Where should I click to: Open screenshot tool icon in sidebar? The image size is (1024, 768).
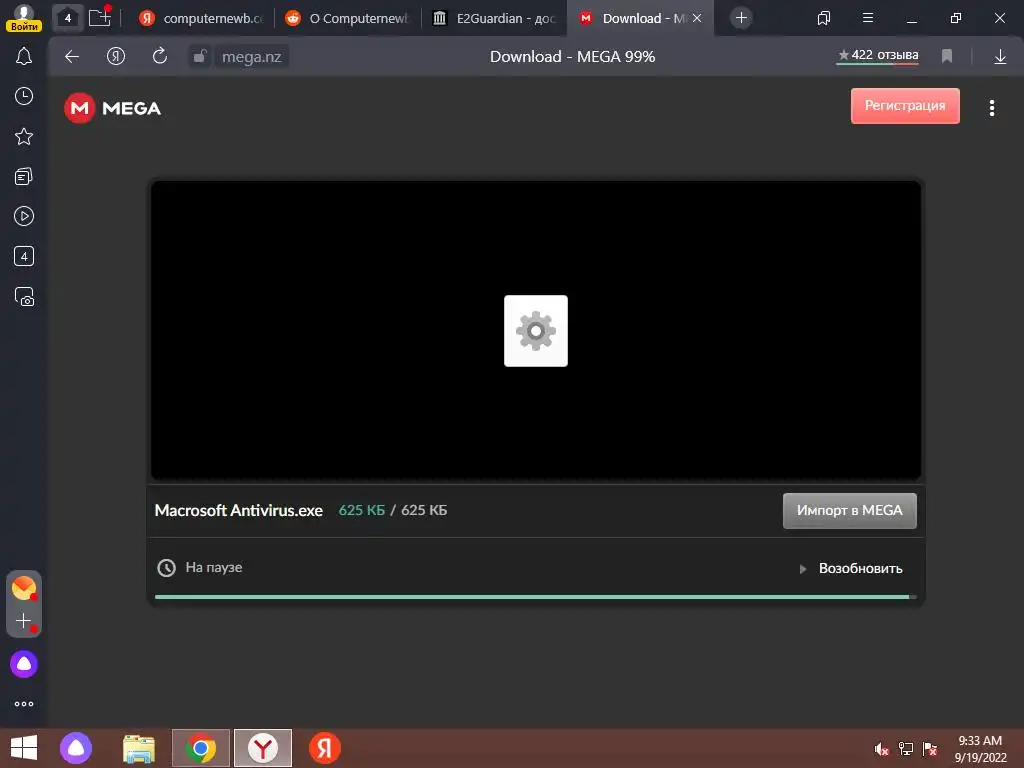click(x=24, y=296)
